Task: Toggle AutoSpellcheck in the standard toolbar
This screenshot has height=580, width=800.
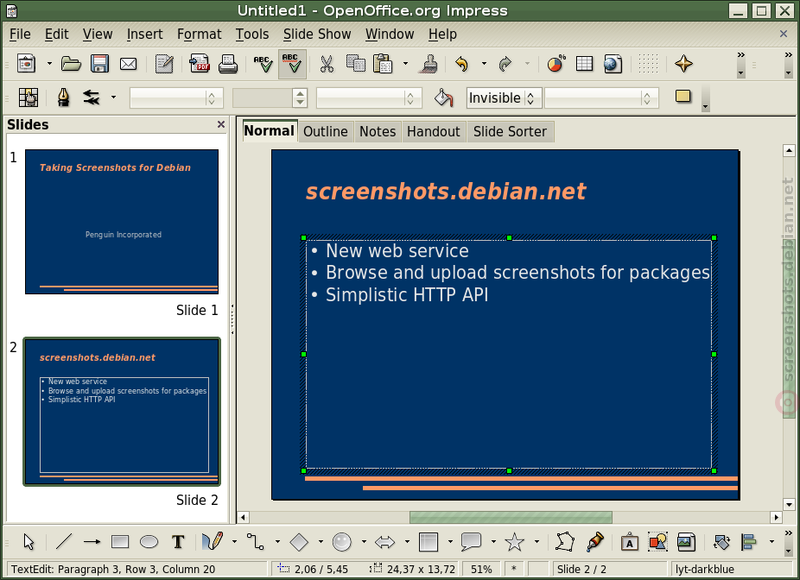Action: (x=292, y=64)
